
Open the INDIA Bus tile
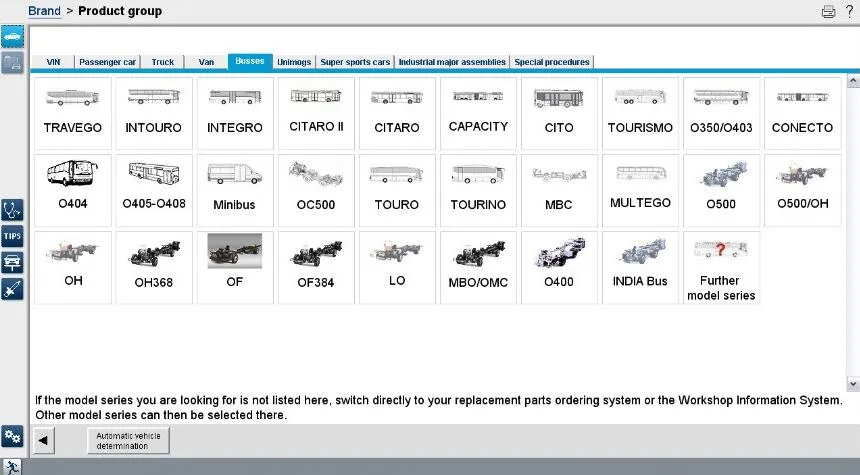(640, 268)
